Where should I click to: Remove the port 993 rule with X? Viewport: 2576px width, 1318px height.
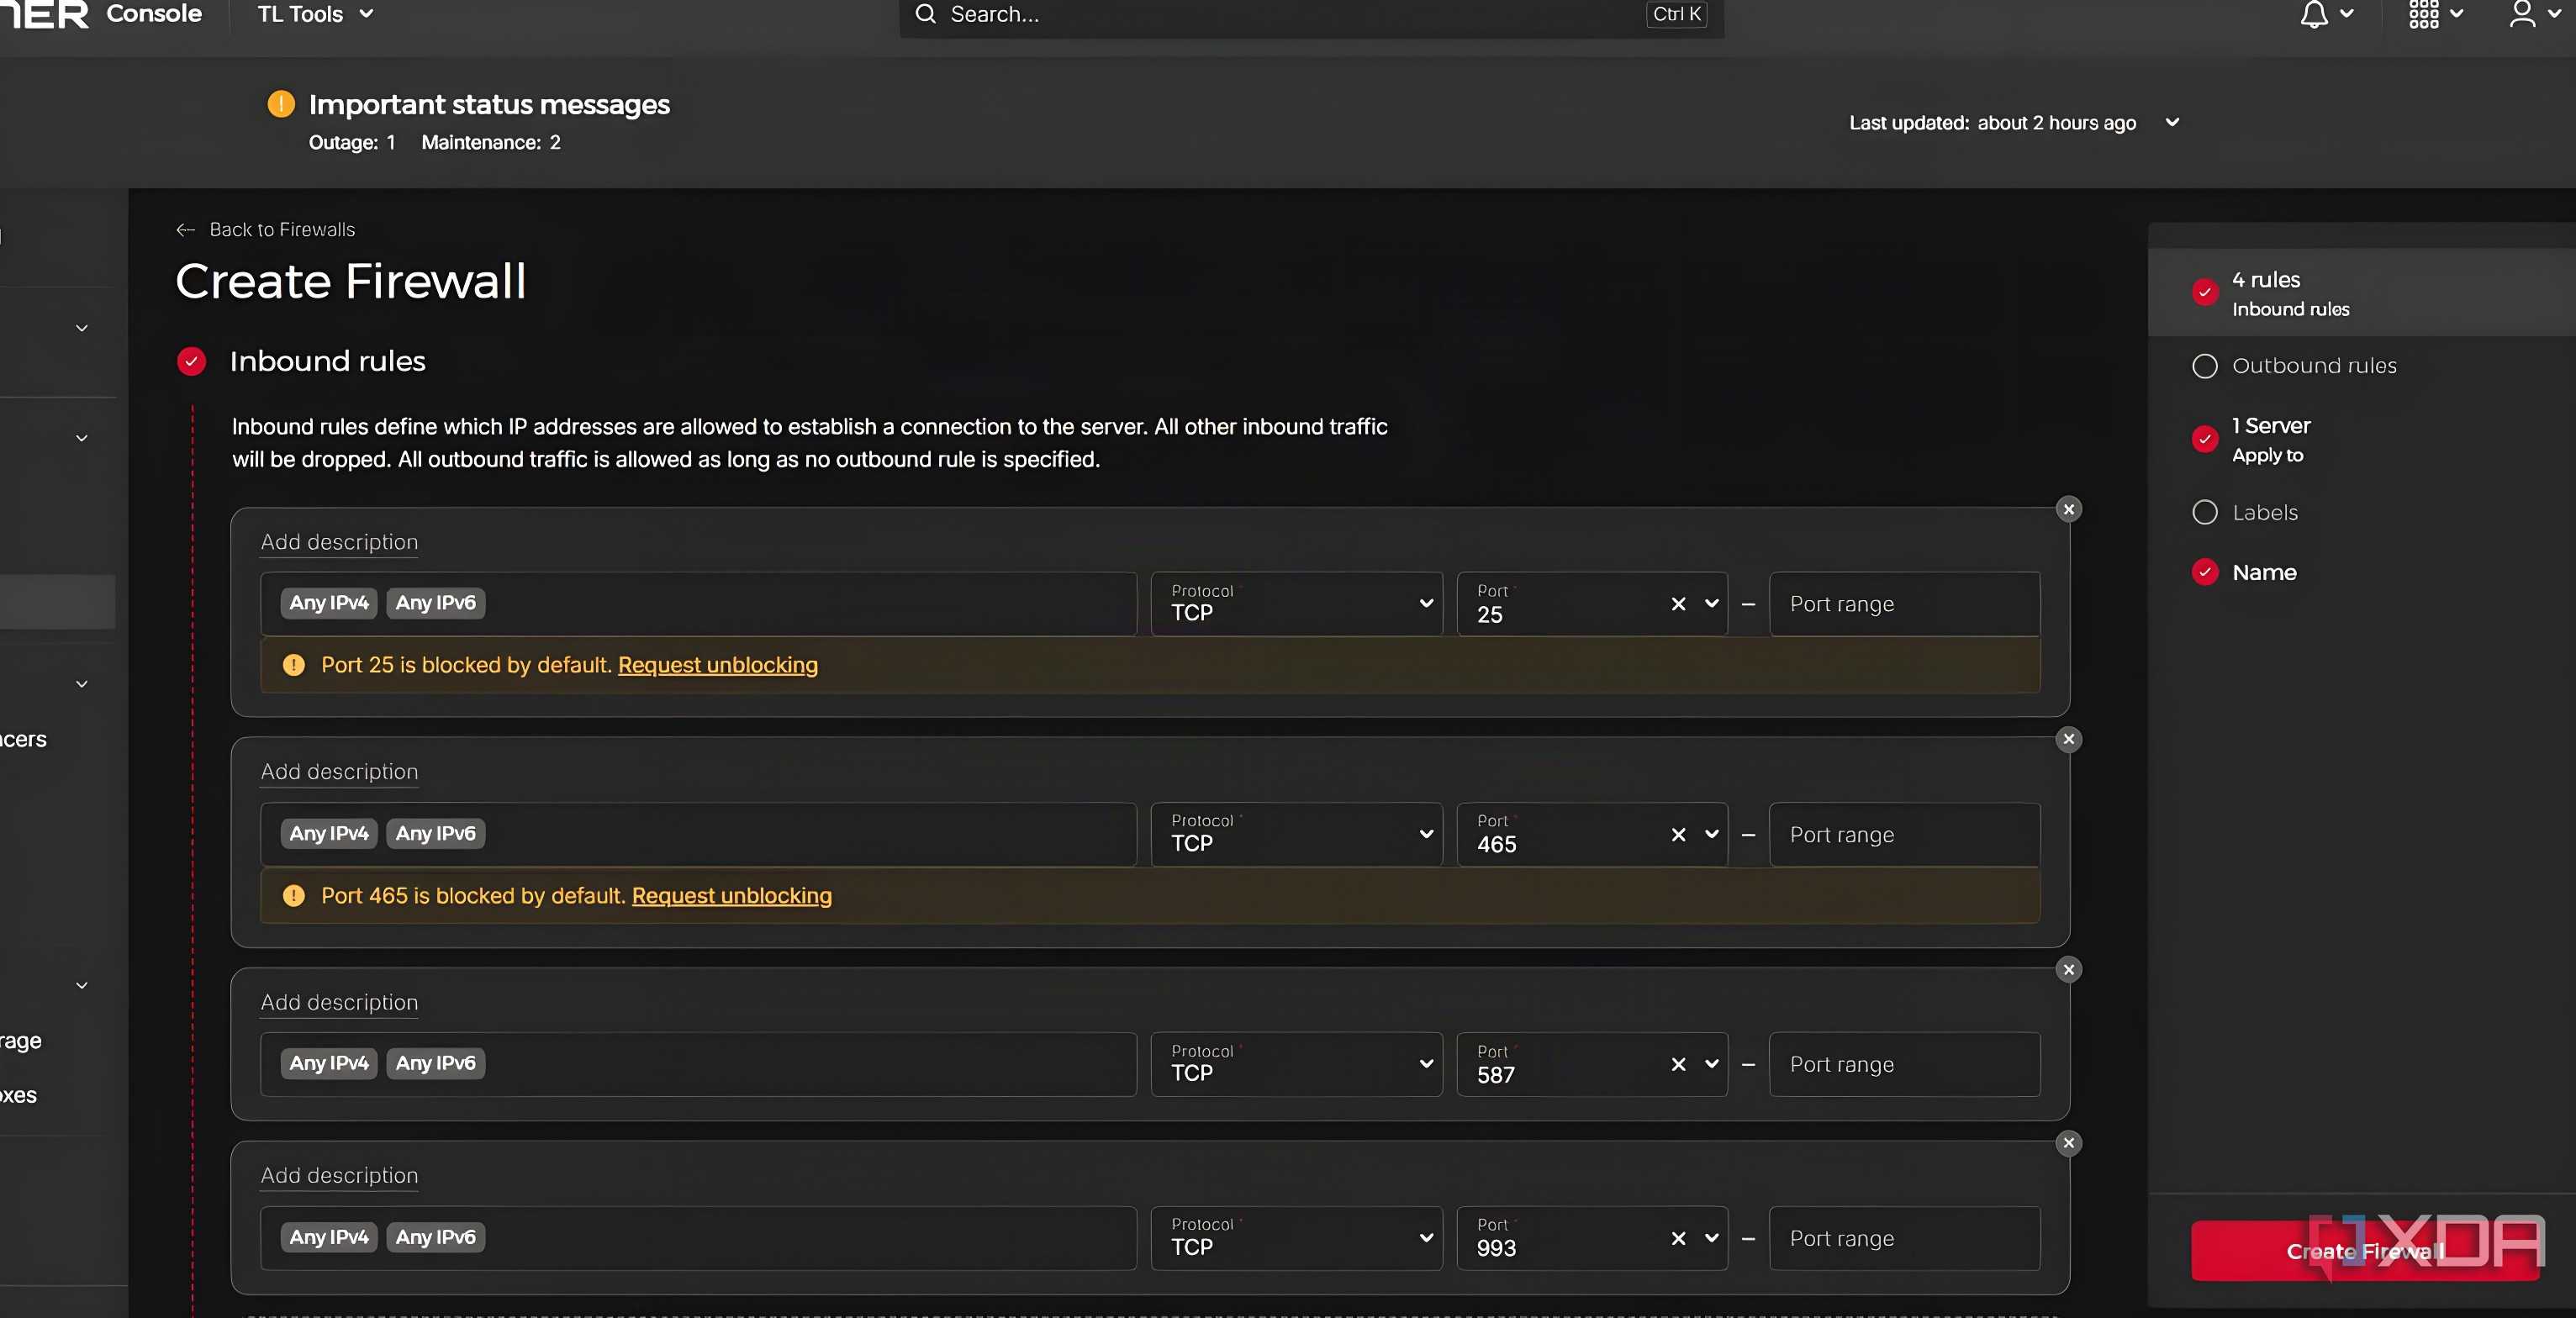tap(2069, 1143)
